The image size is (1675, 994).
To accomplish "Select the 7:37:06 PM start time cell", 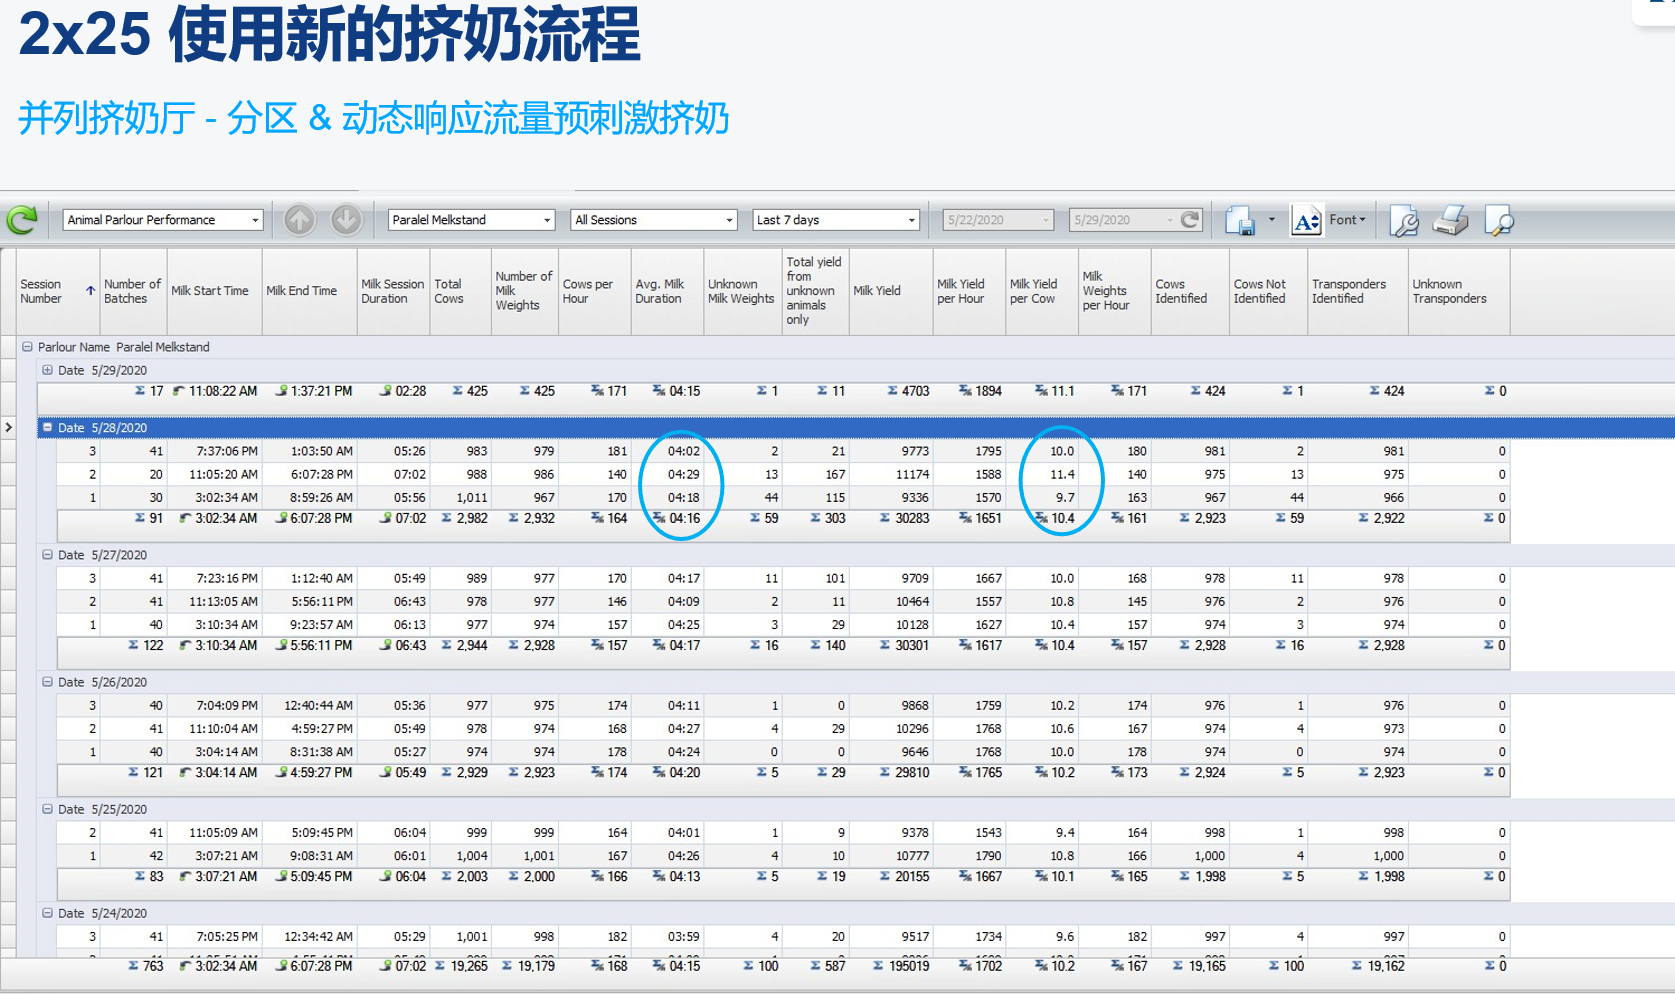I will (214, 451).
